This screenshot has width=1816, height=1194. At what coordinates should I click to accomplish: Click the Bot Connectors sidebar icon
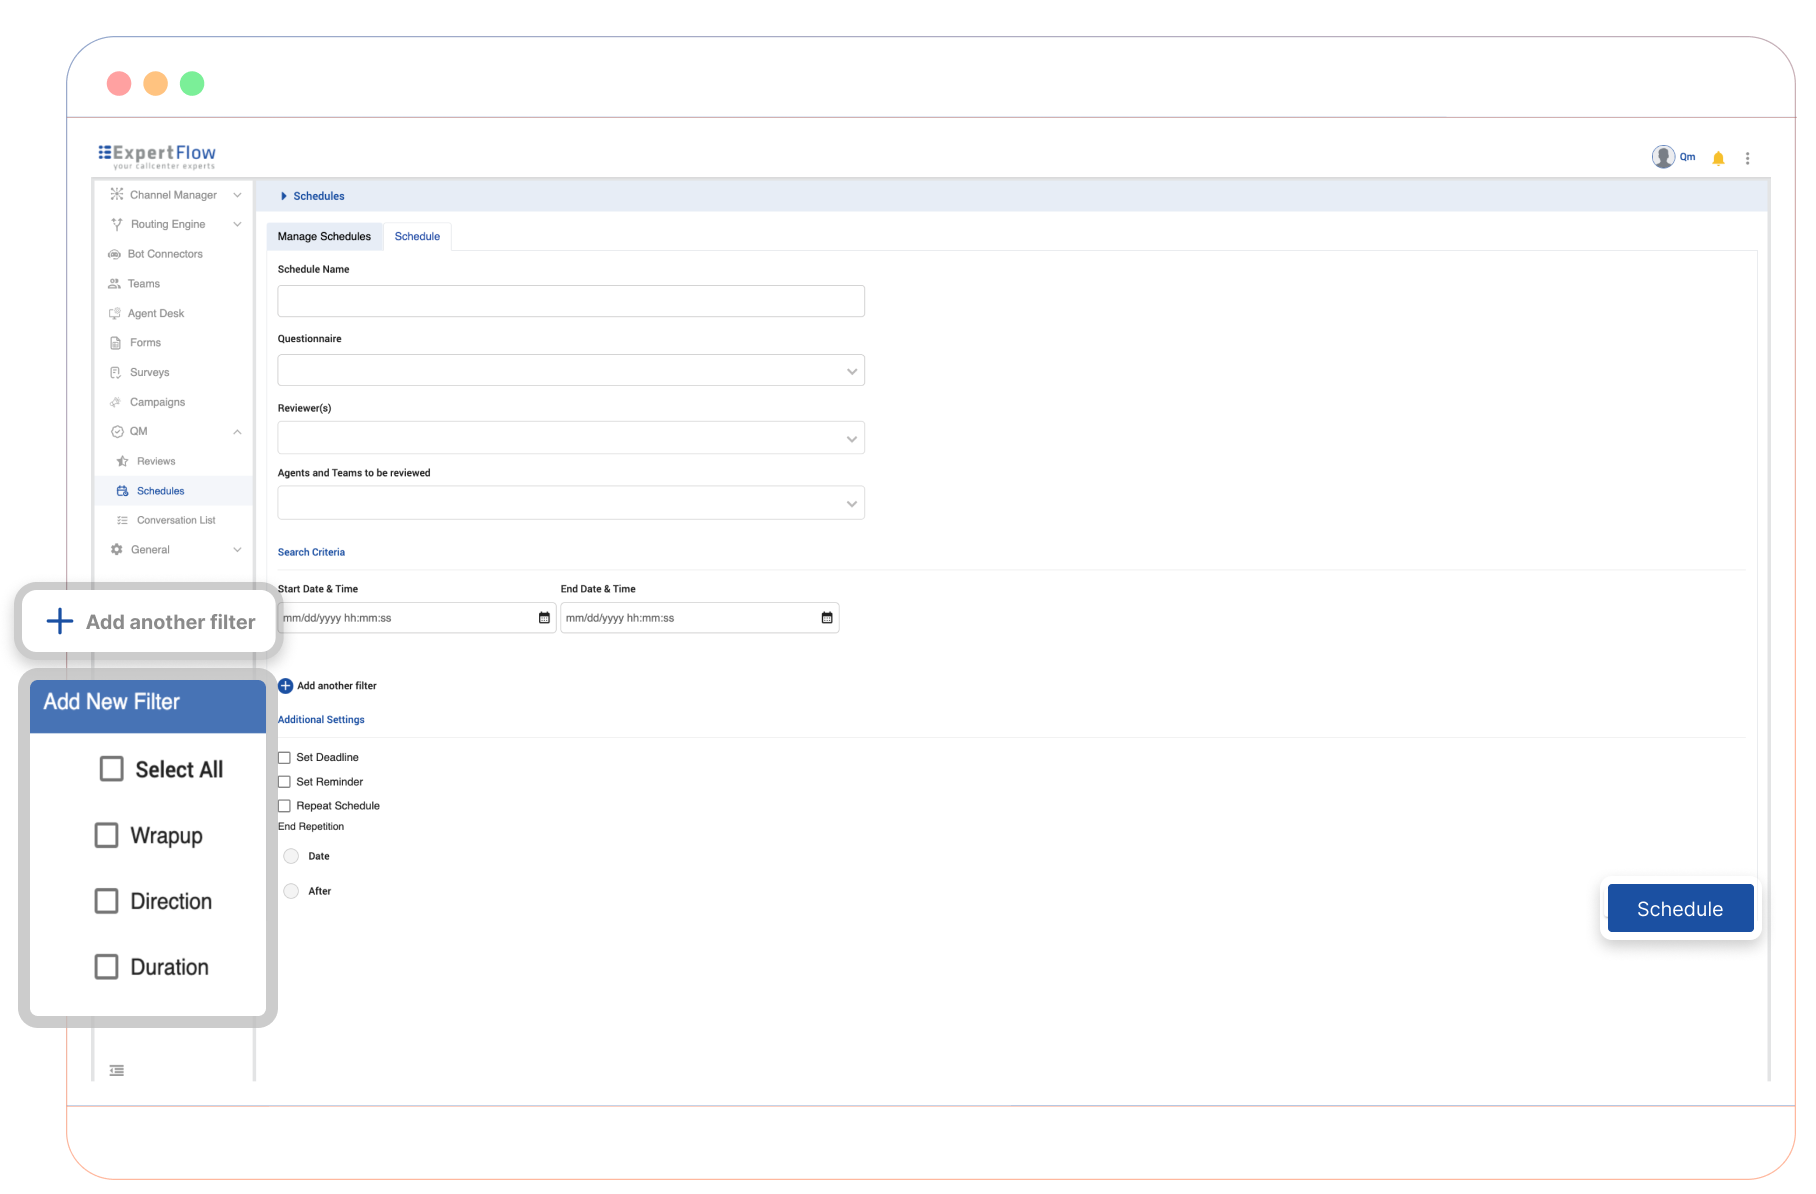[115, 254]
